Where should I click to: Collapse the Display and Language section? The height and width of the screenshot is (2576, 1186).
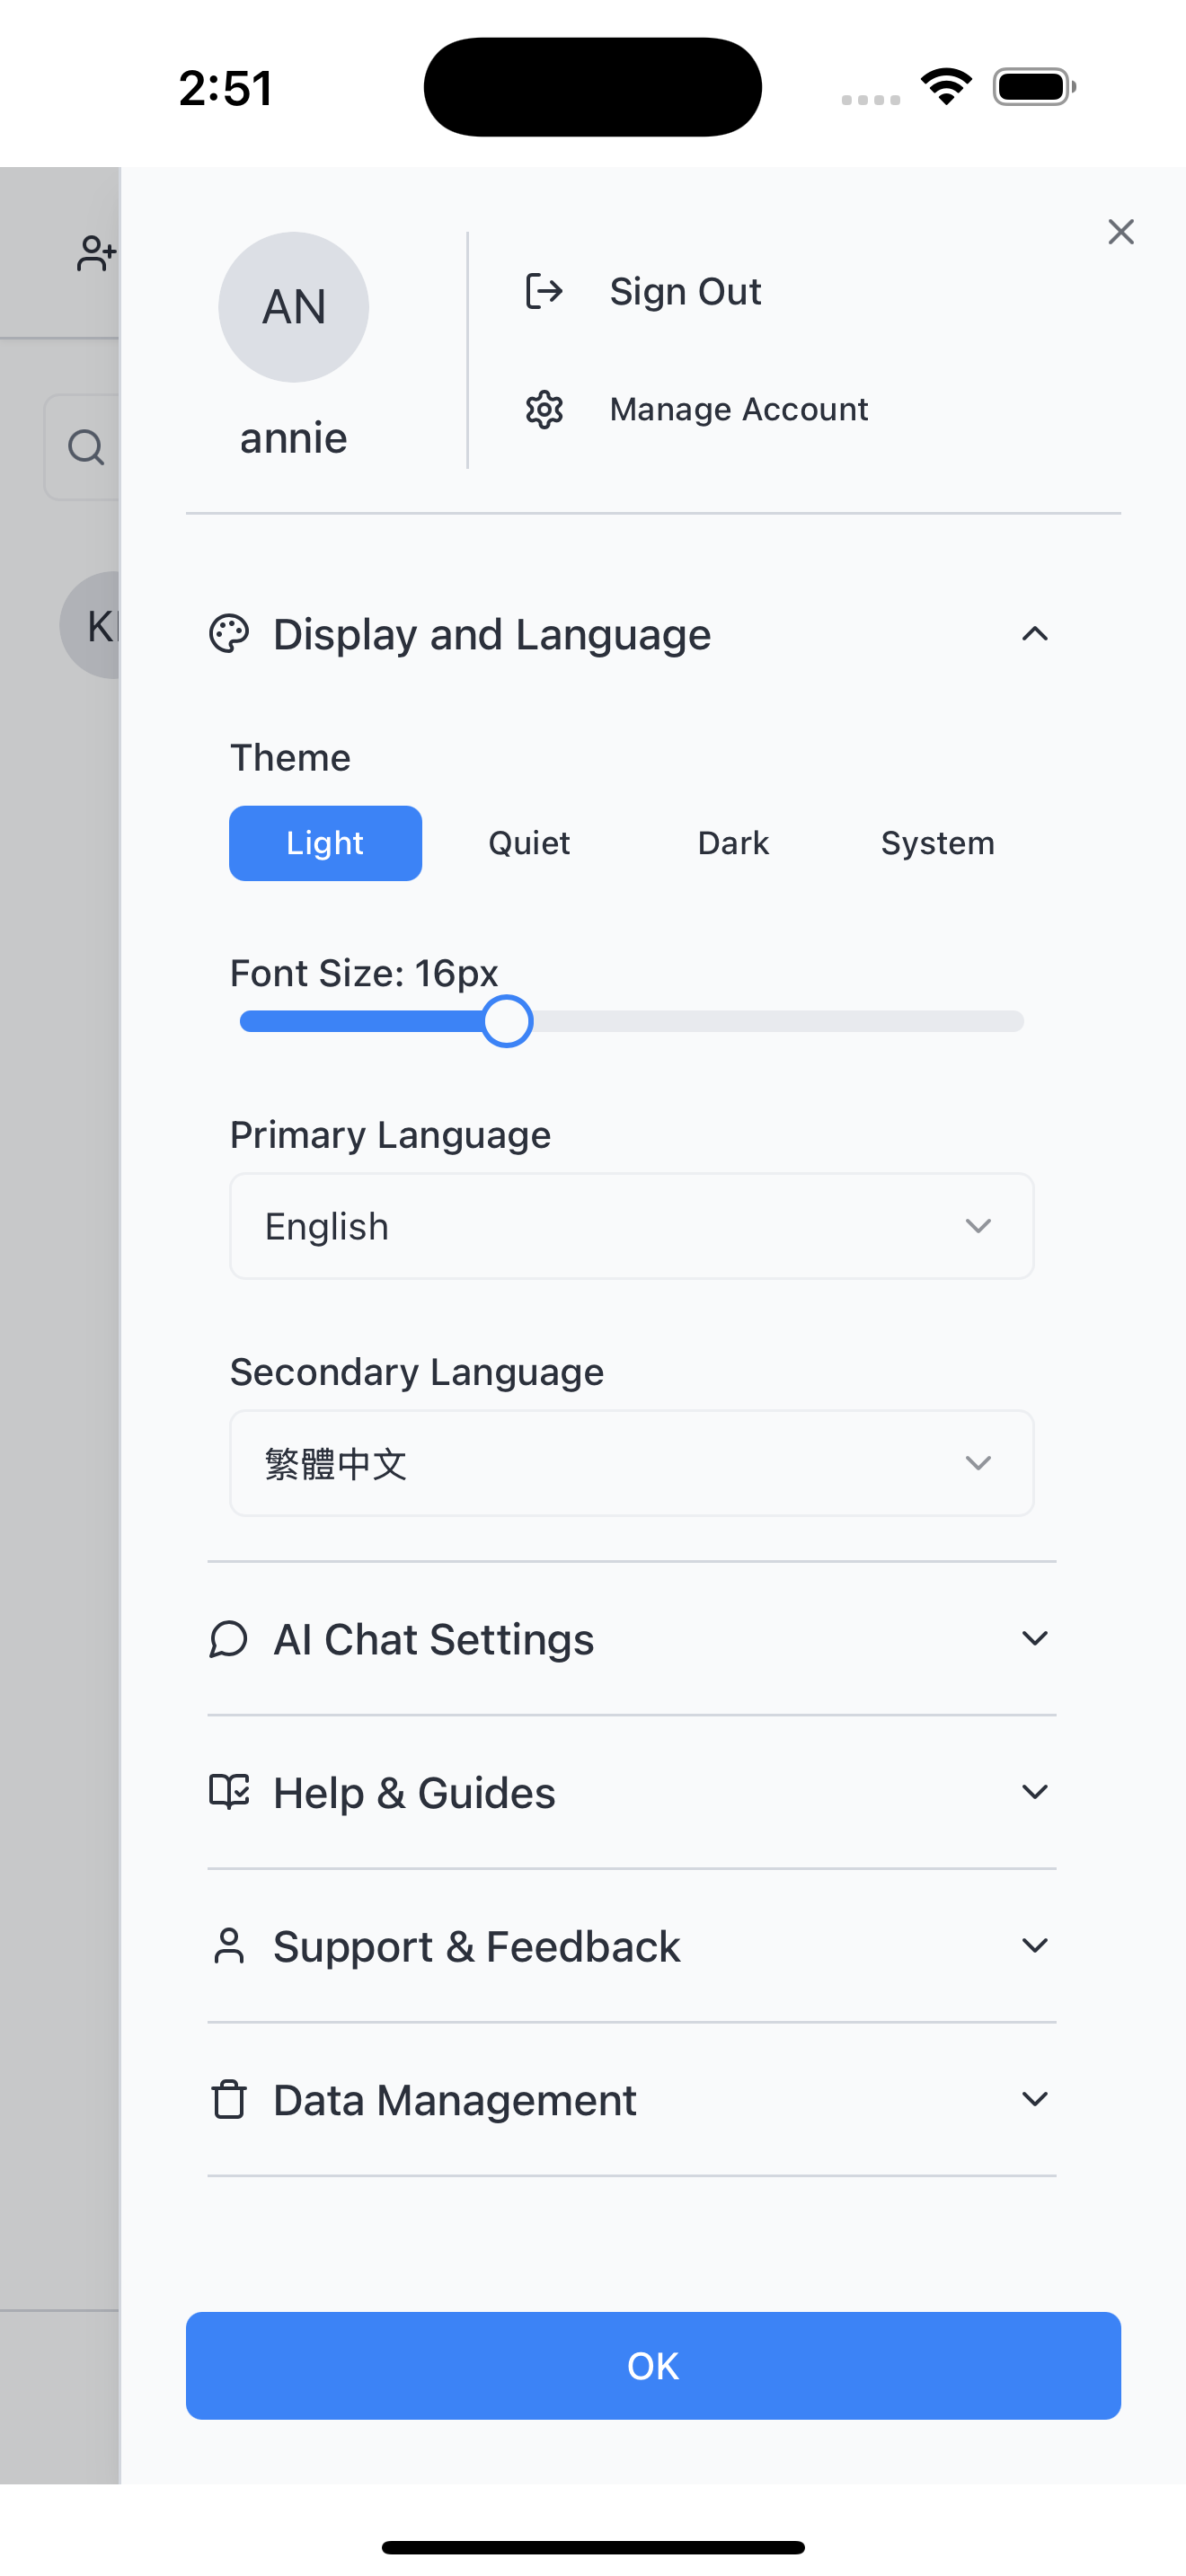(x=1035, y=634)
